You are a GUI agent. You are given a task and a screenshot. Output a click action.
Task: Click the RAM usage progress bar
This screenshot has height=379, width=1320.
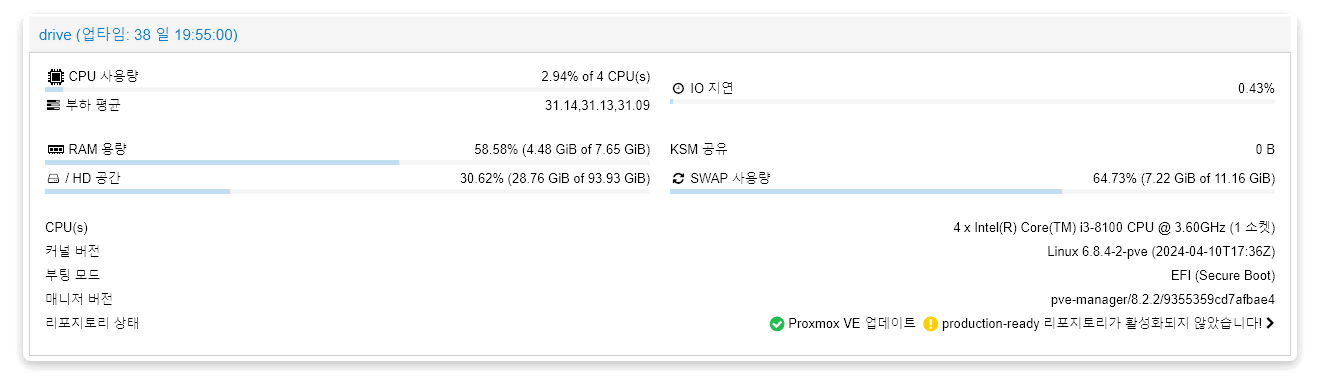tap(348, 162)
